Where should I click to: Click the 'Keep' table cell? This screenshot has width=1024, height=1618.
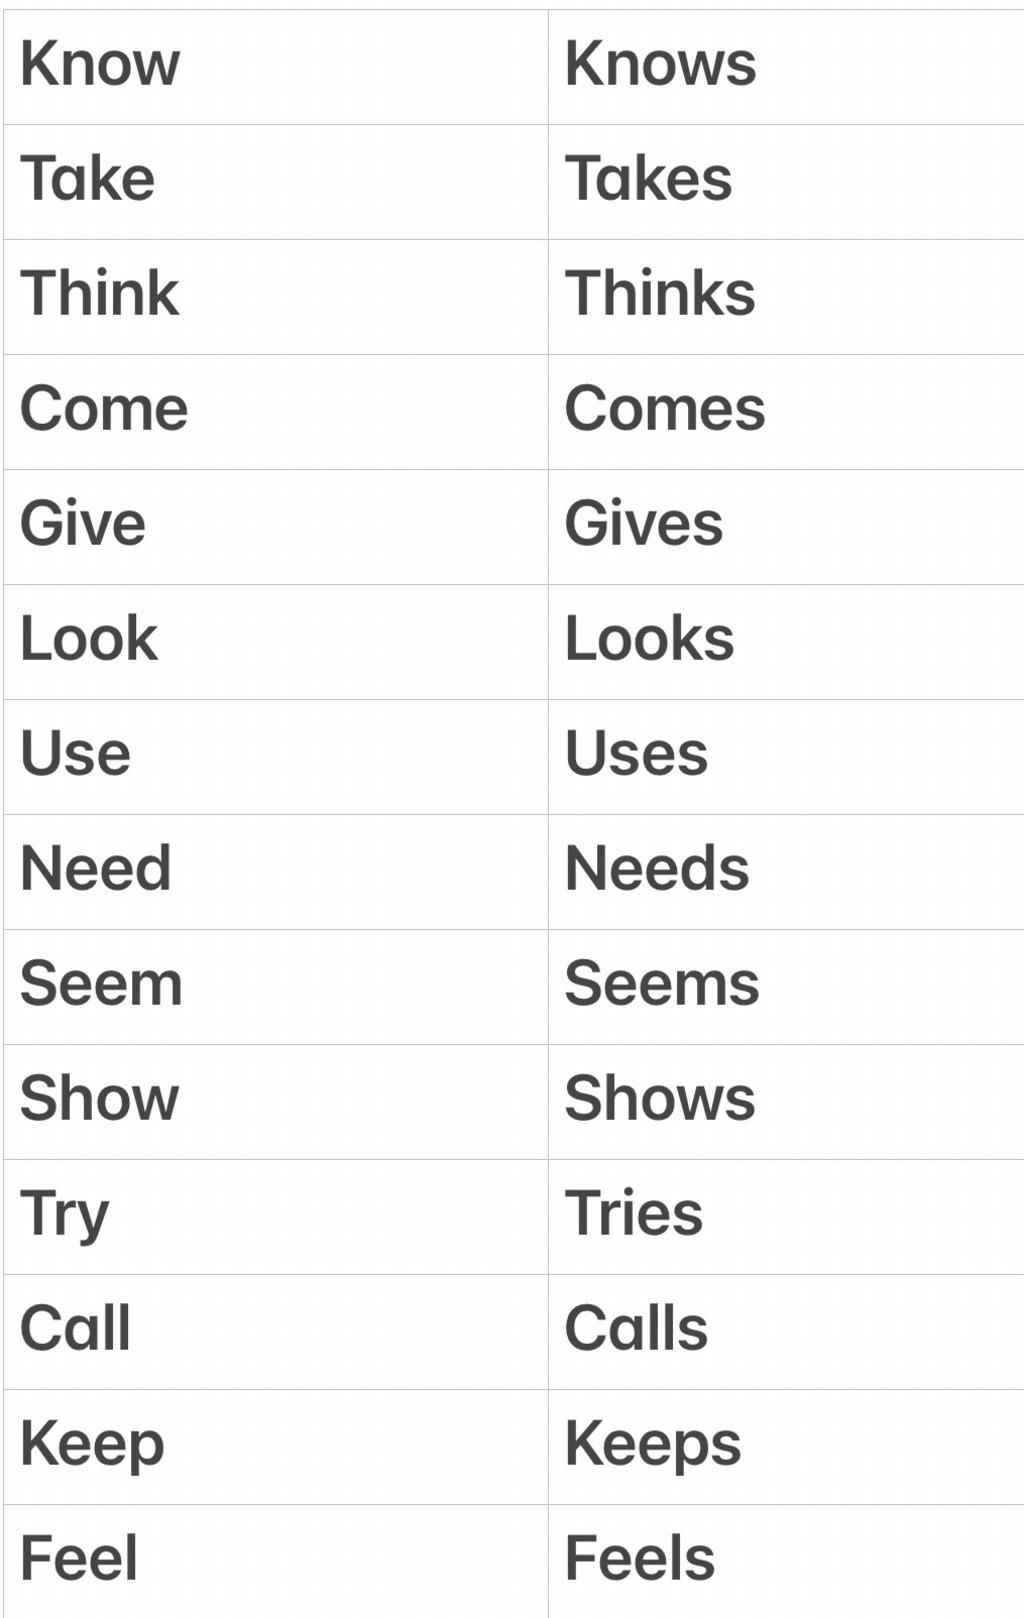276,1447
